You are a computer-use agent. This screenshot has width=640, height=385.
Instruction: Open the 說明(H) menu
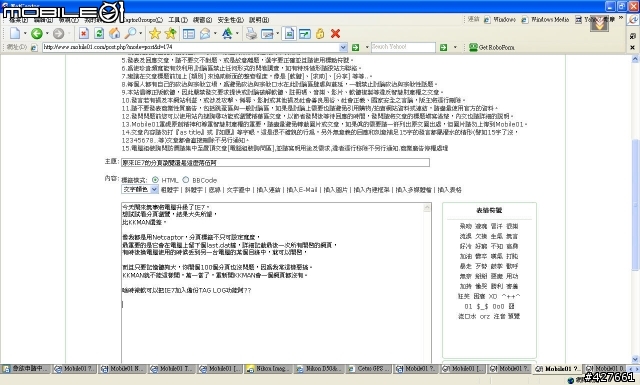(259, 20)
